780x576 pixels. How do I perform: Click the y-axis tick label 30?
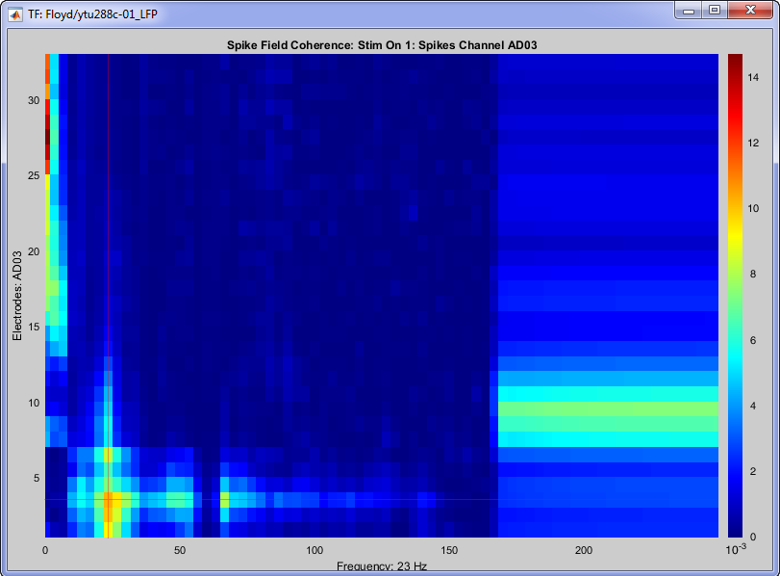coord(33,100)
